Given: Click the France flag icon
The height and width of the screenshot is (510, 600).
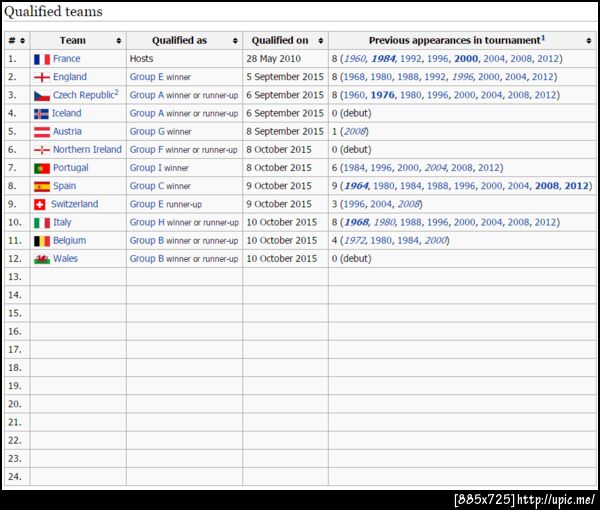Looking at the screenshot, I should tap(42, 59).
